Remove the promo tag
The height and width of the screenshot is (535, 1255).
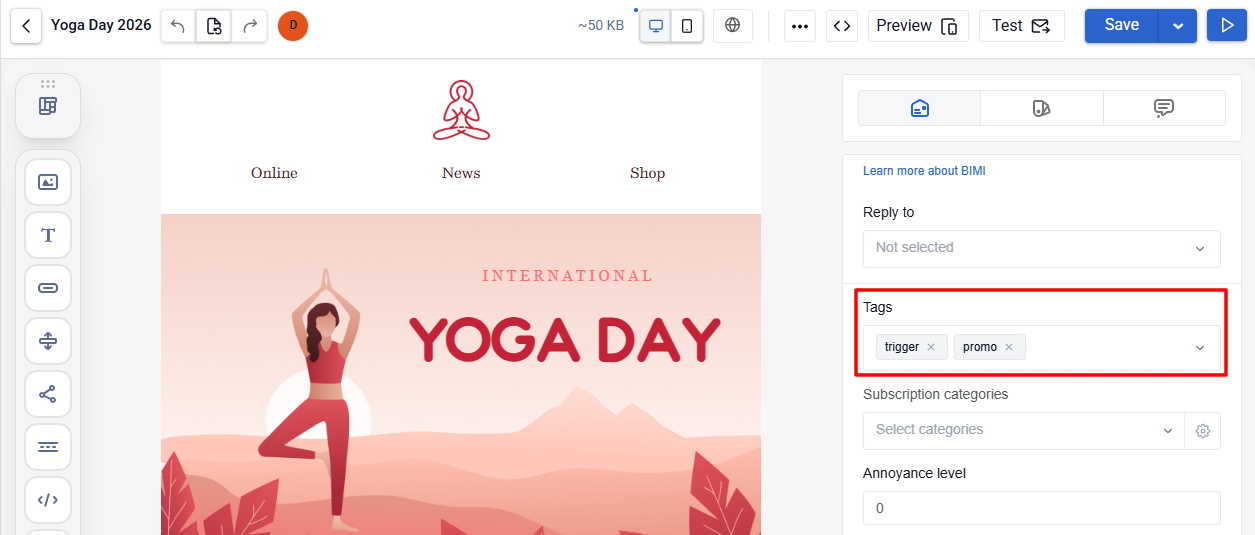1009,347
